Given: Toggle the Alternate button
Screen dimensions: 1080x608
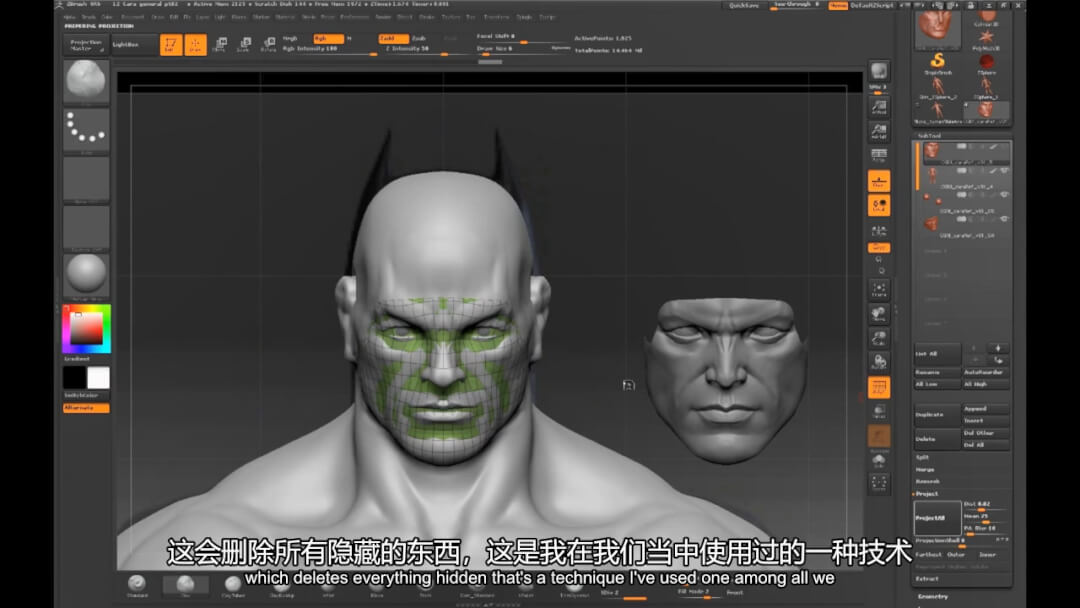Looking at the screenshot, I should [x=86, y=408].
